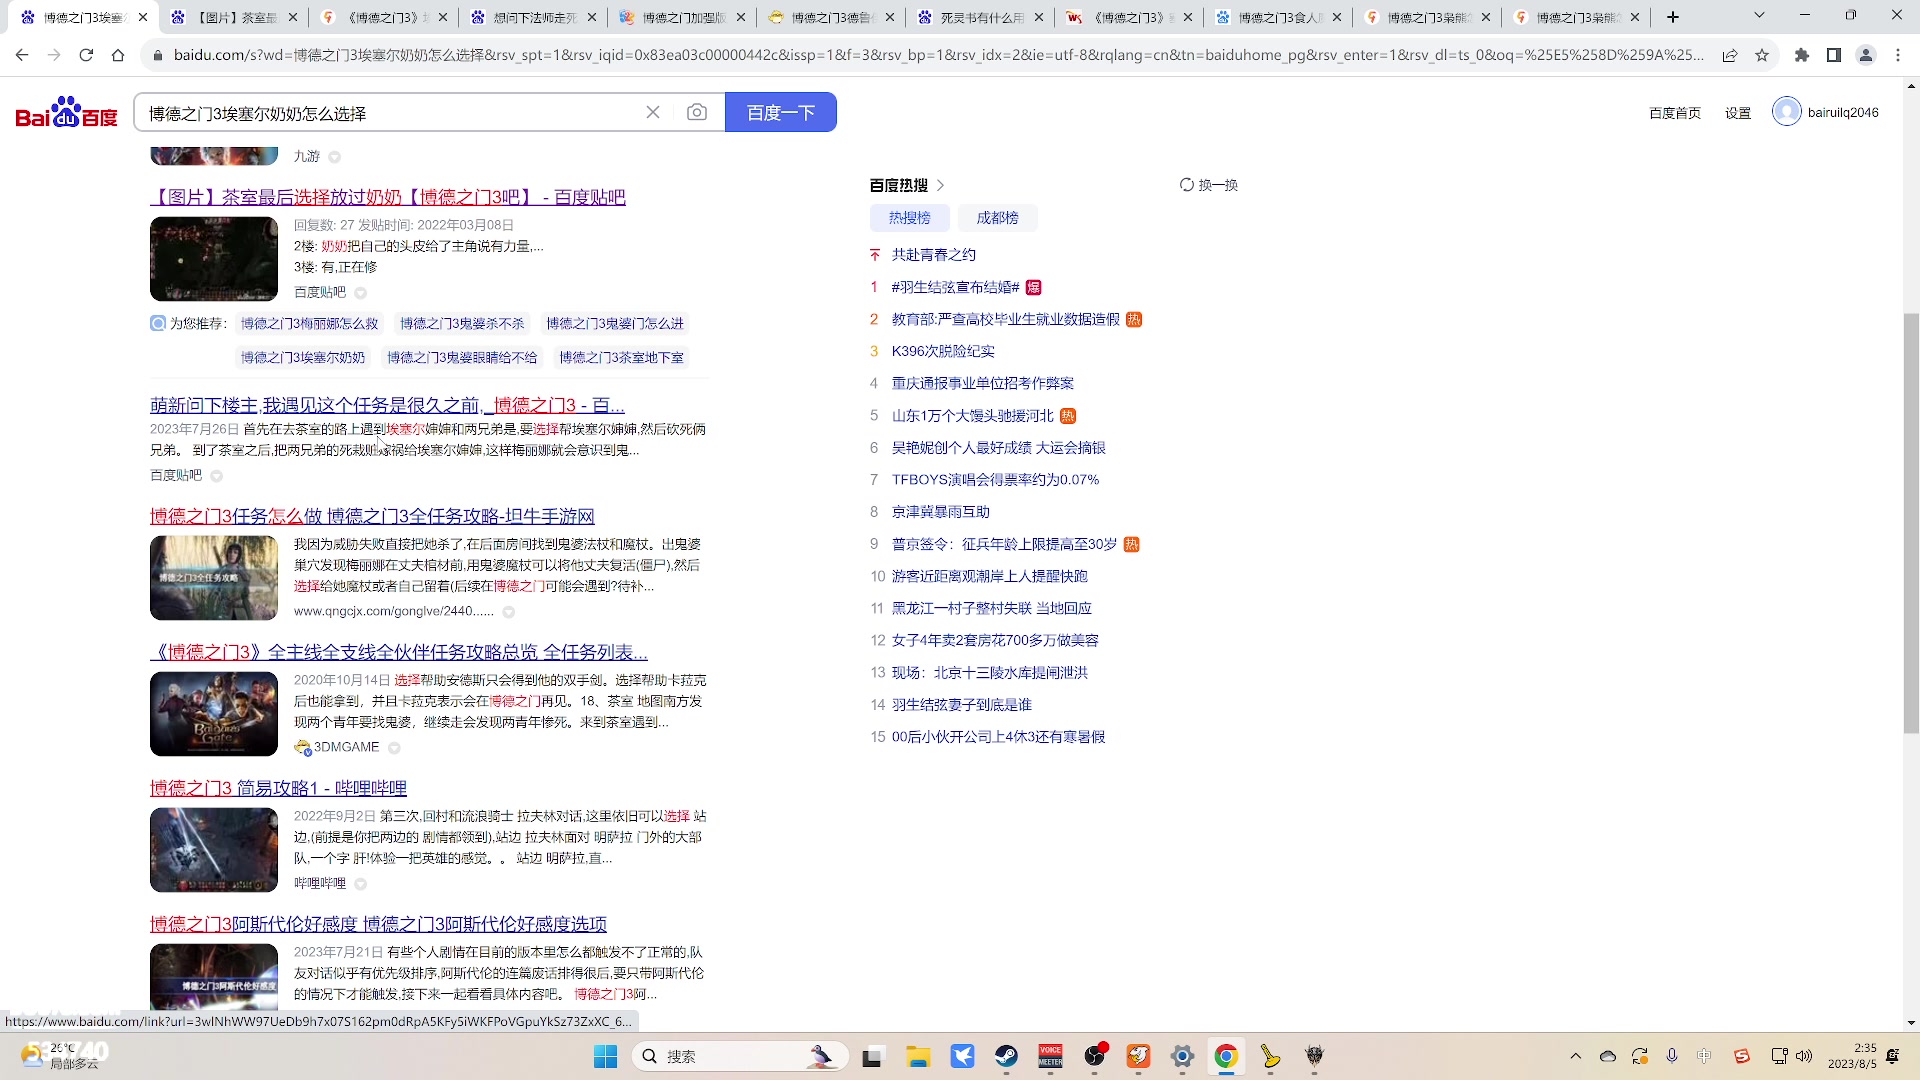
Task: Open Steam from the taskbar
Action: pos(1006,1056)
